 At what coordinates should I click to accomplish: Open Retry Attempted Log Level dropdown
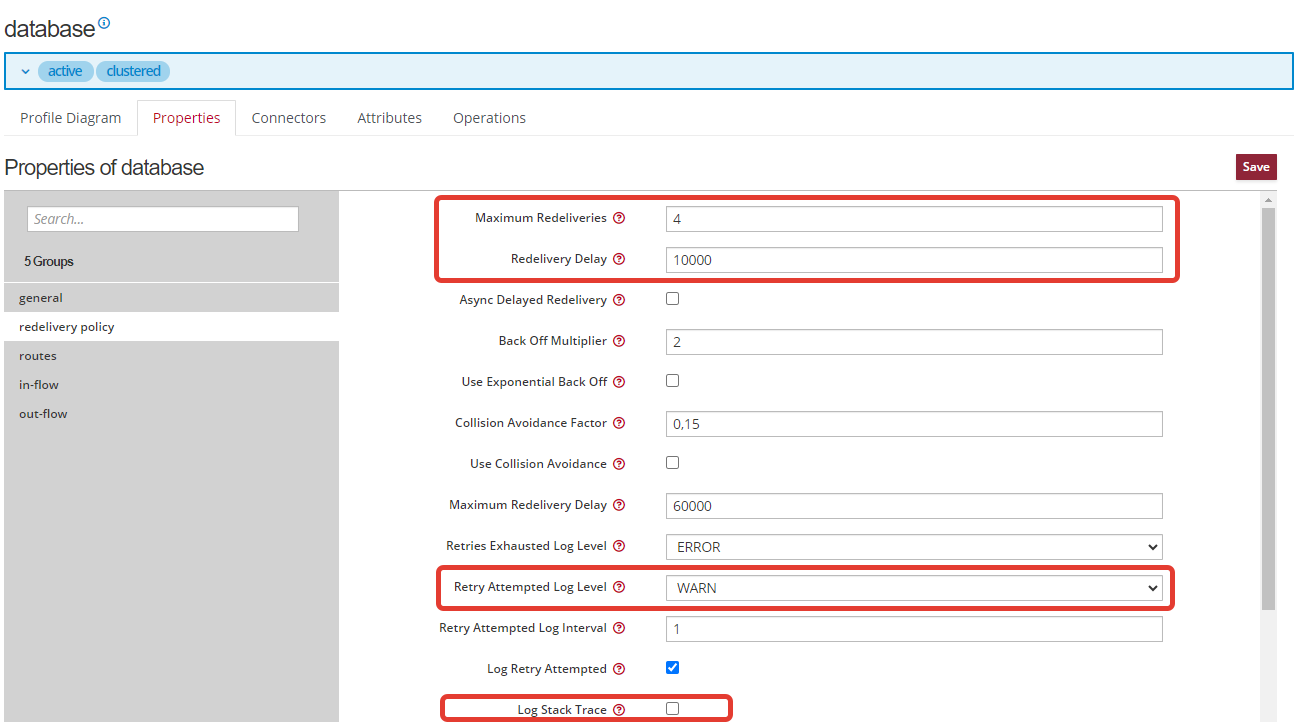(913, 588)
